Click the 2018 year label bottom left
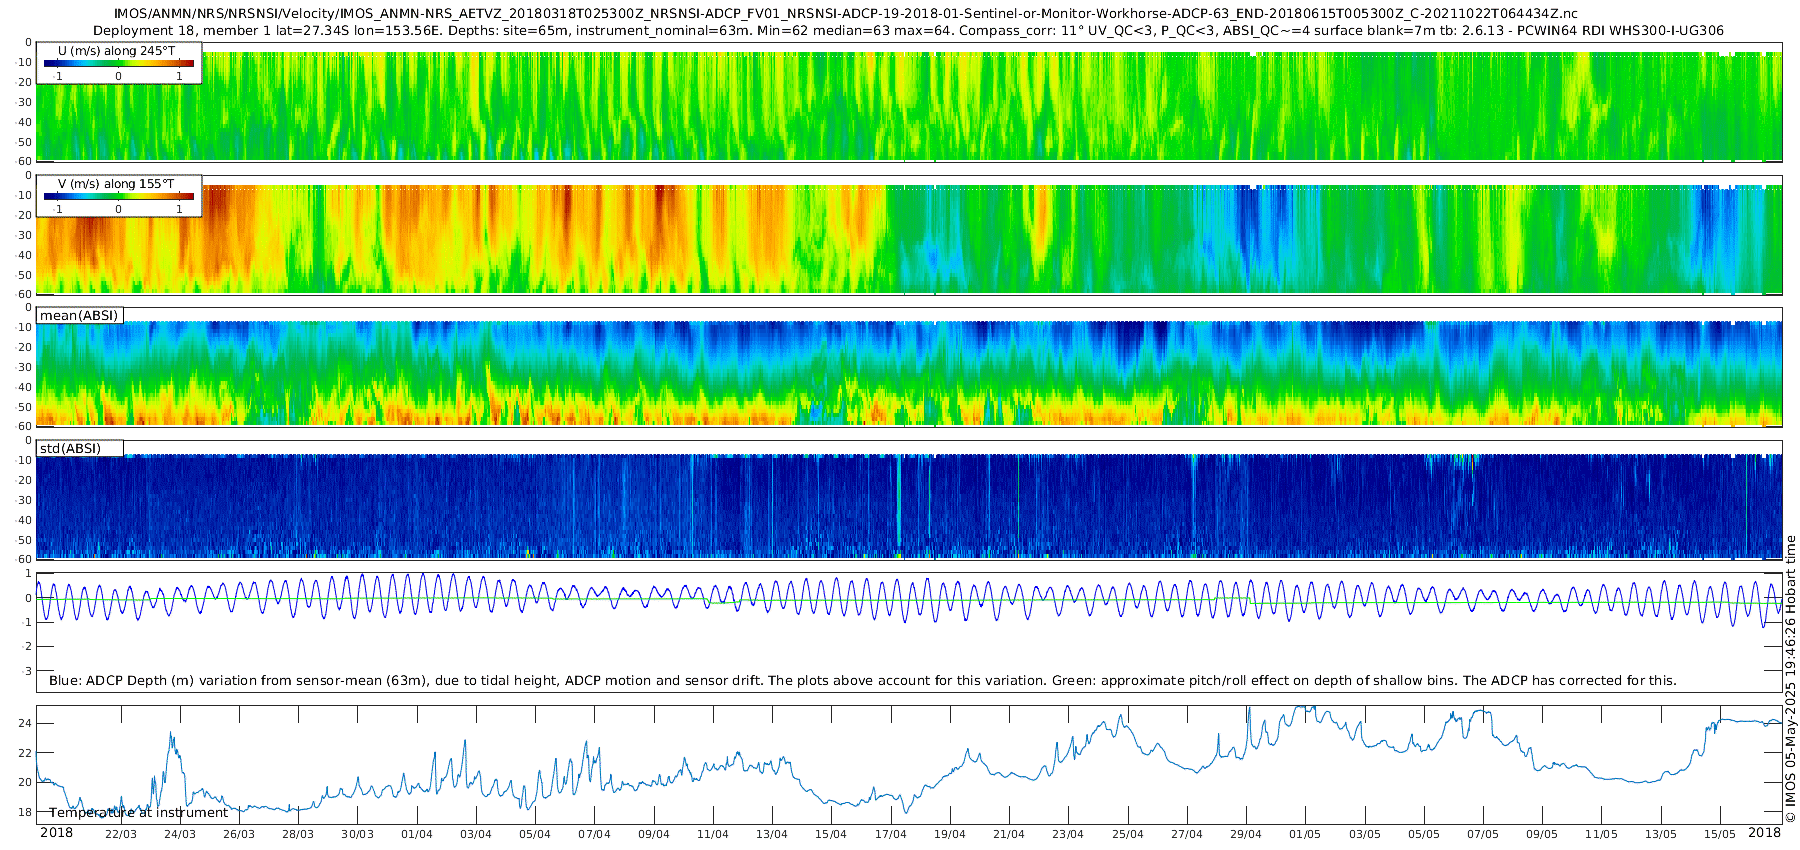 [x=56, y=832]
